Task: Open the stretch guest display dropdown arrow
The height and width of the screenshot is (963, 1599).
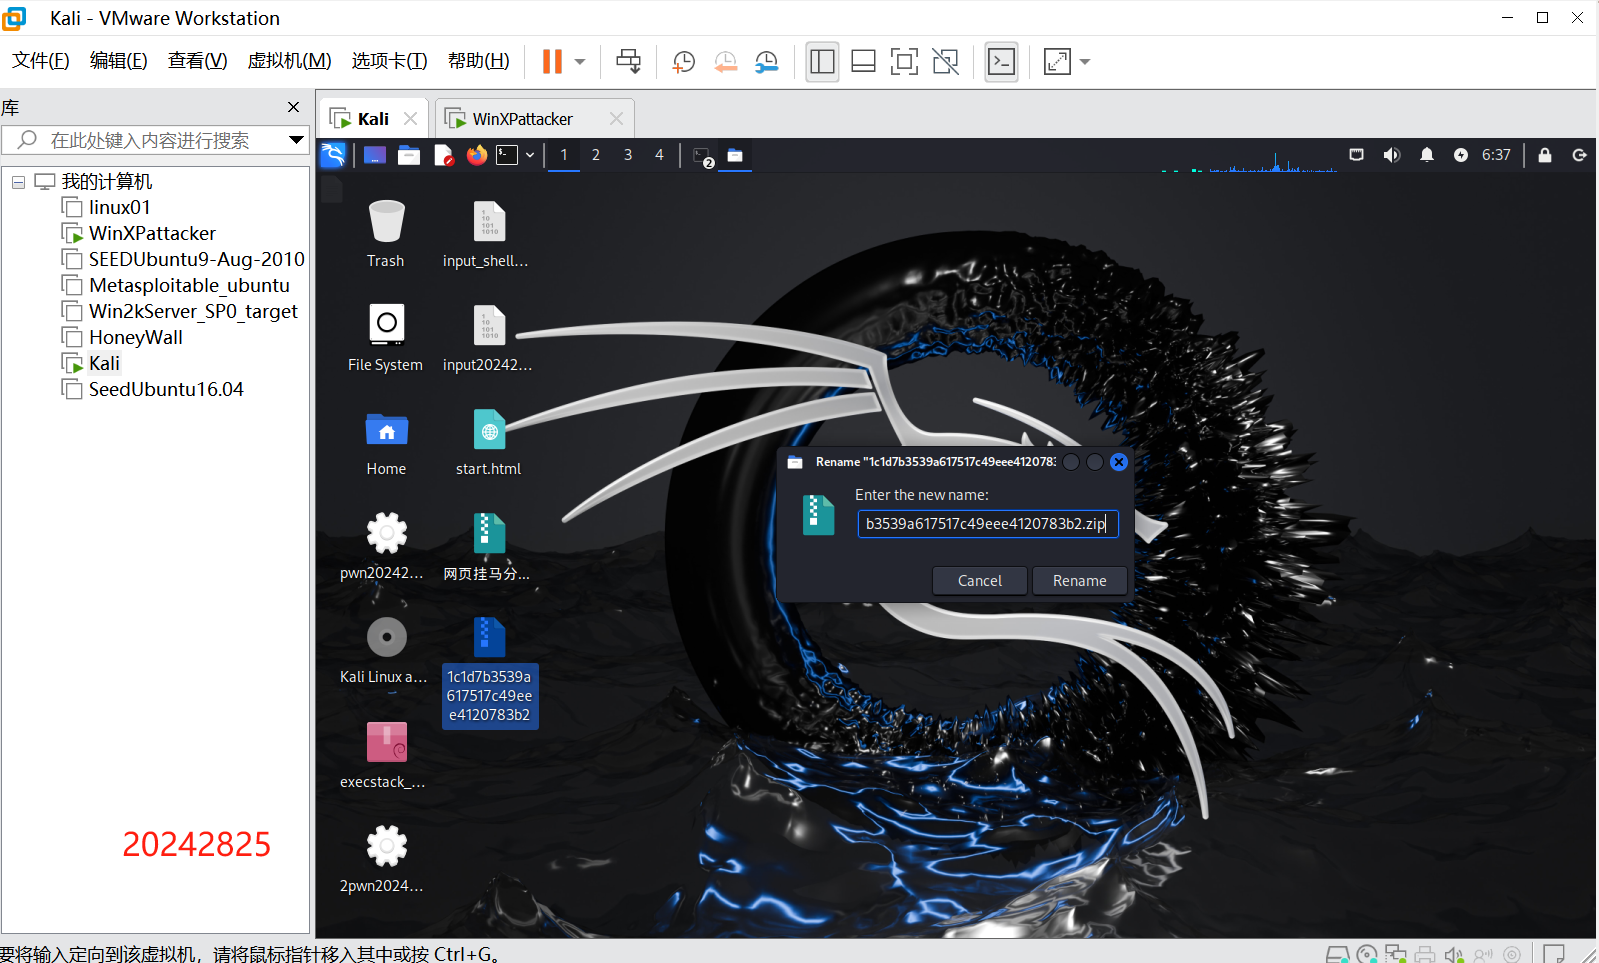Action: [x=1085, y=62]
